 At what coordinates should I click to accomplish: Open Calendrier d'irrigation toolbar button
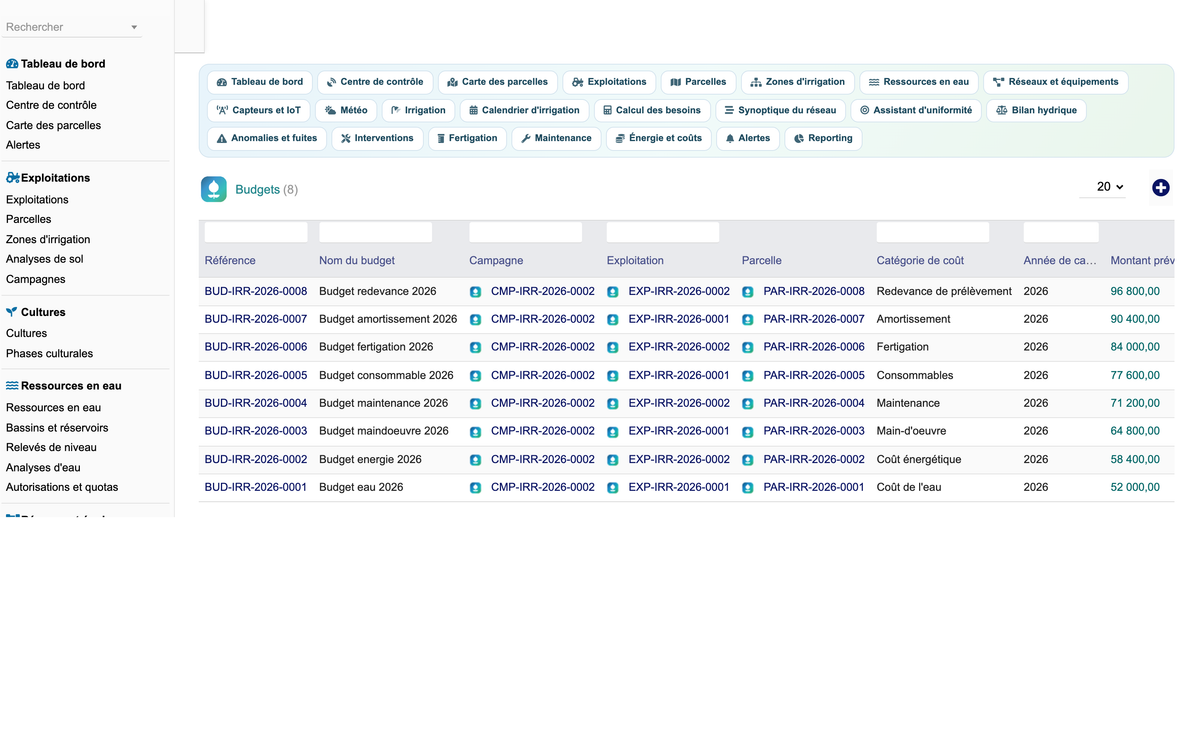click(x=524, y=110)
